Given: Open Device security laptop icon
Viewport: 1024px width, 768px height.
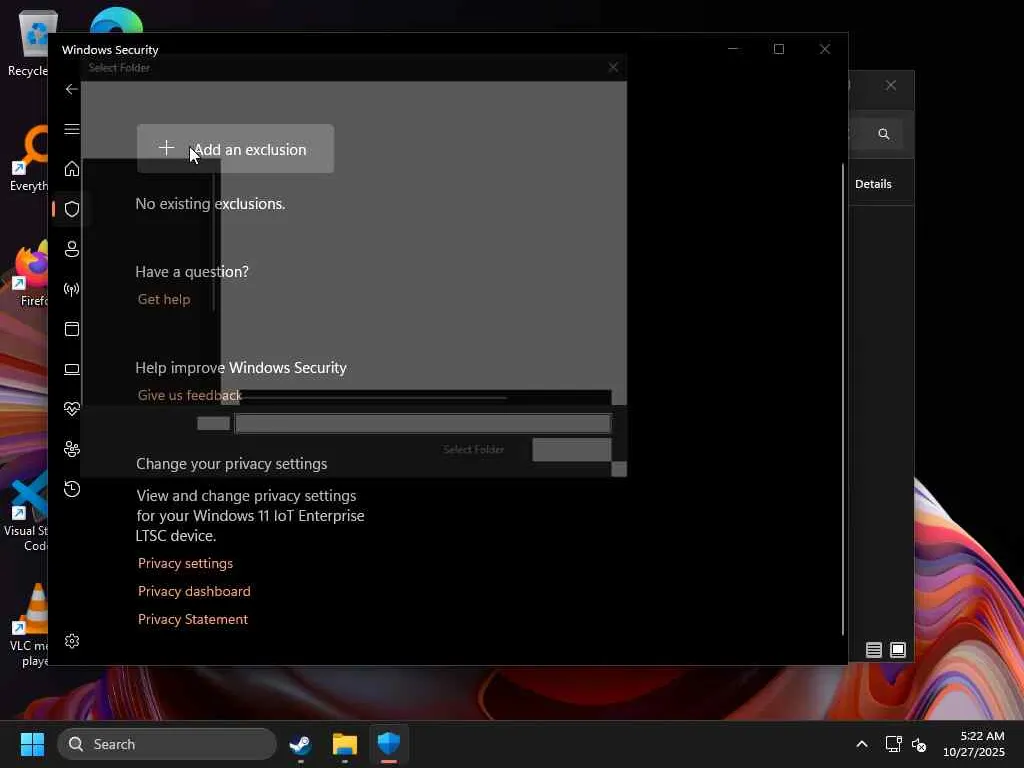Looking at the screenshot, I should [x=72, y=370].
